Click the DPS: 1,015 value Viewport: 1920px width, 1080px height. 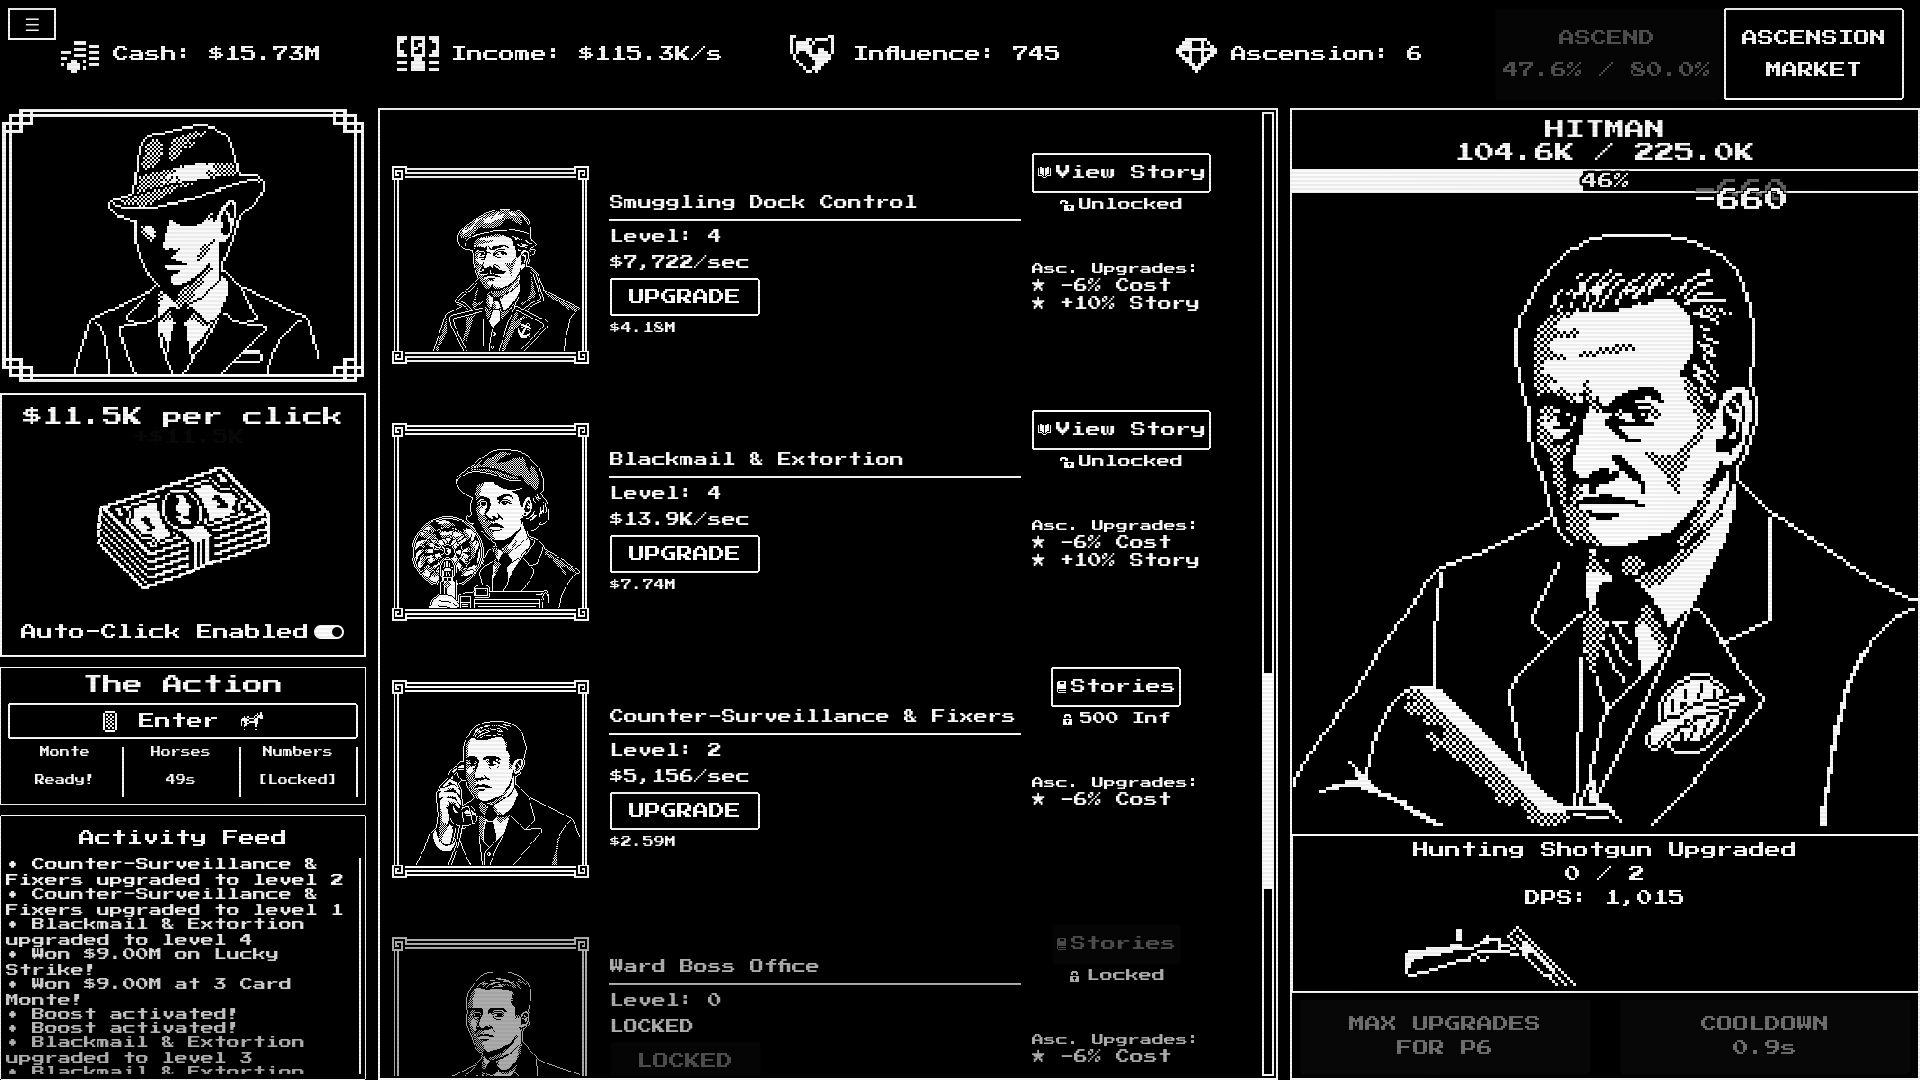point(1604,898)
